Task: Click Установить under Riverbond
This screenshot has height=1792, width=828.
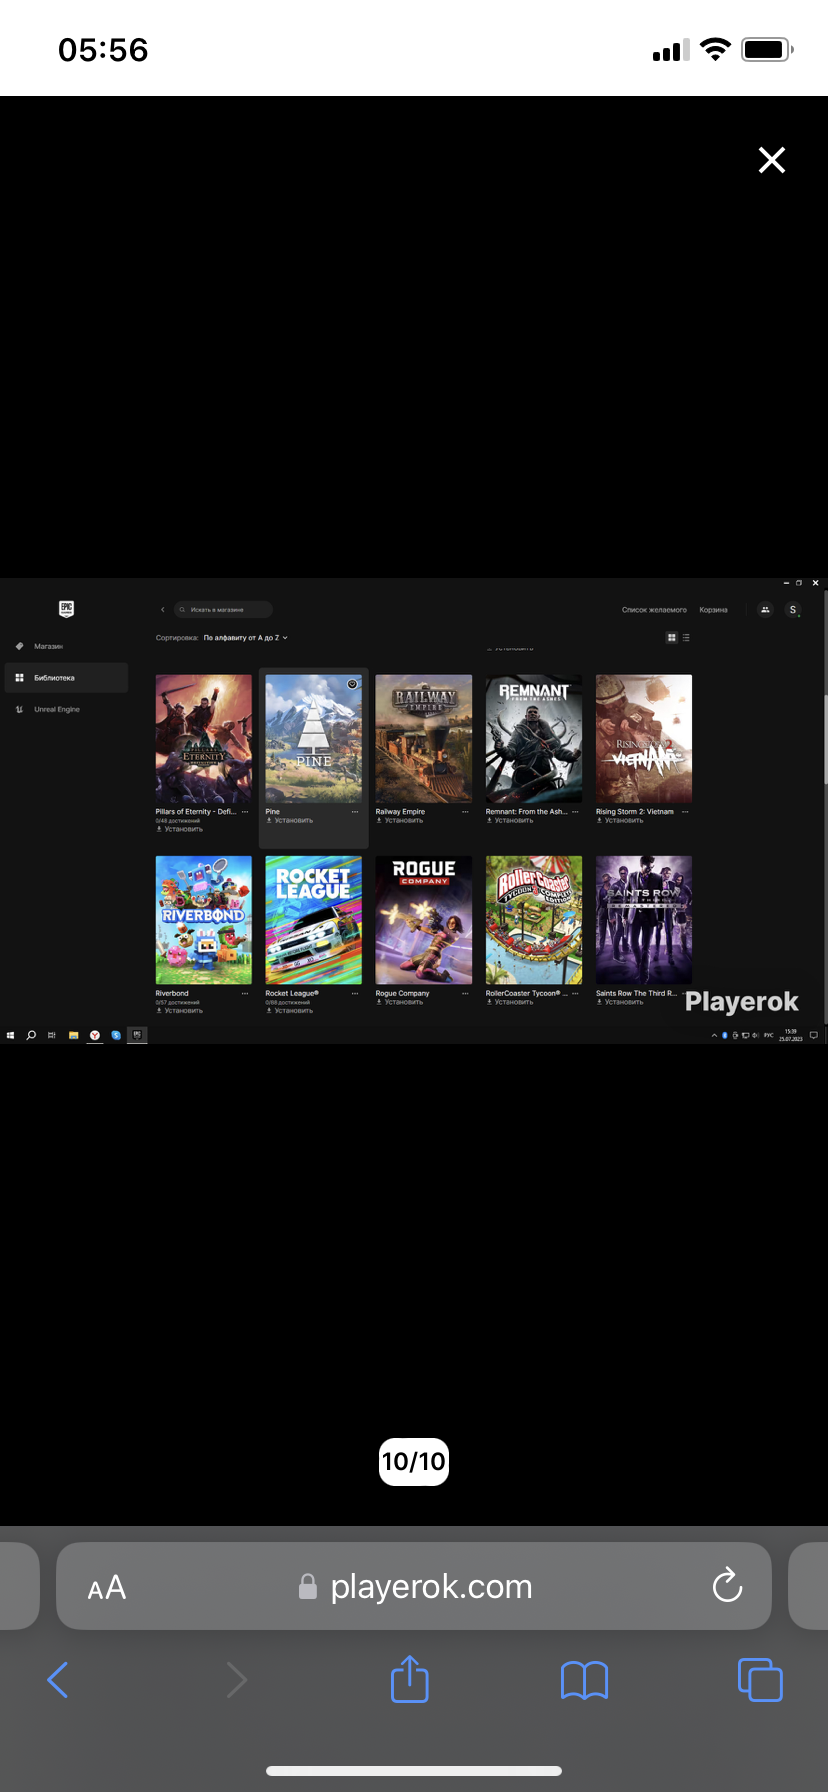Action: [x=180, y=1011]
